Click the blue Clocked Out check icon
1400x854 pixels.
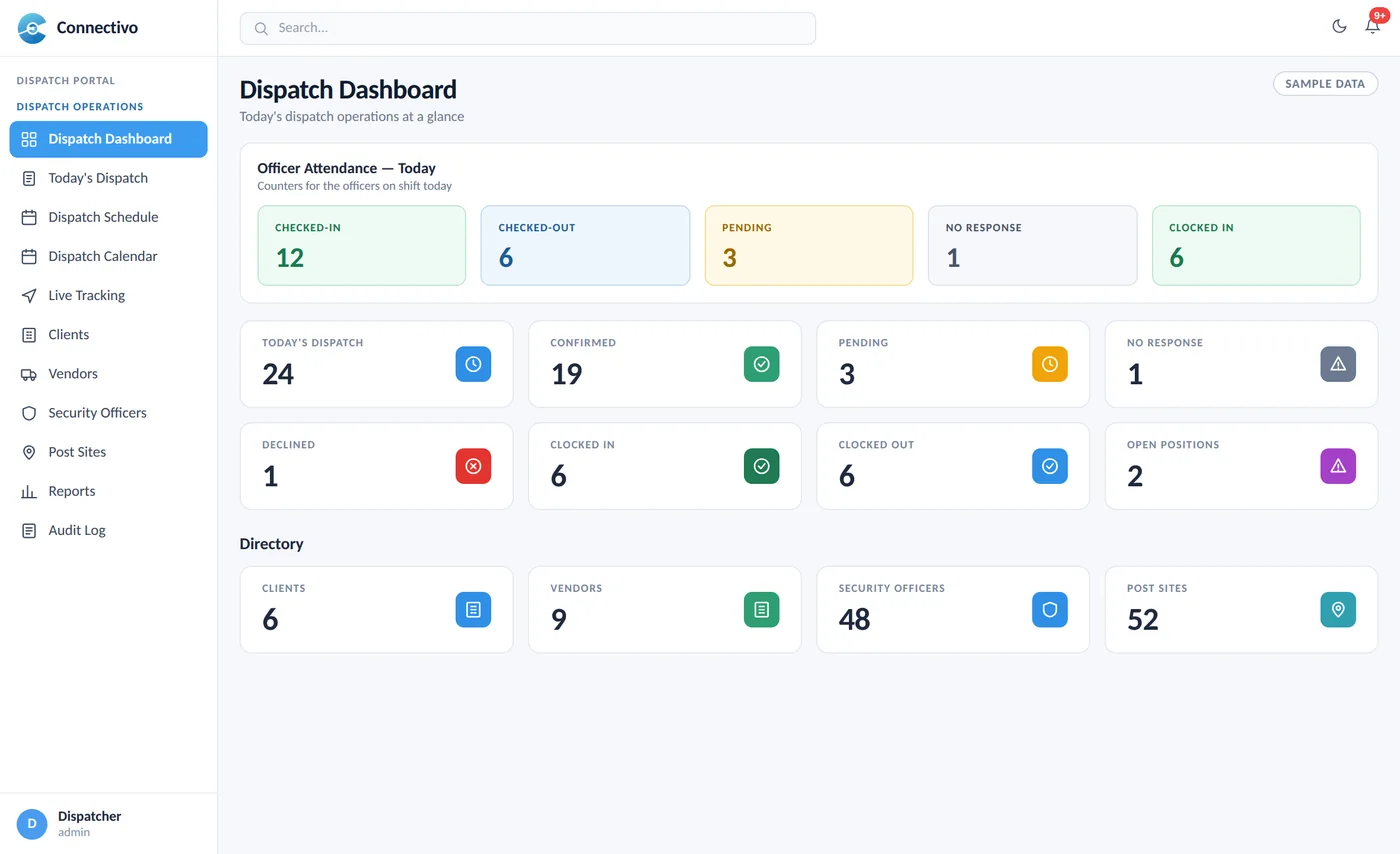[1050, 466]
